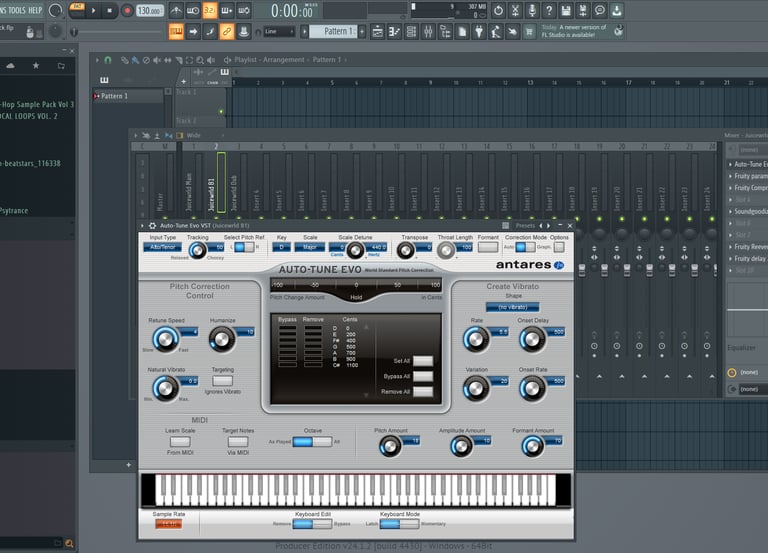Image resolution: width=768 pixels, height=553 pixels.
Task: Toggle the Playlist magnet snap icon
Action: pos(108,60)
